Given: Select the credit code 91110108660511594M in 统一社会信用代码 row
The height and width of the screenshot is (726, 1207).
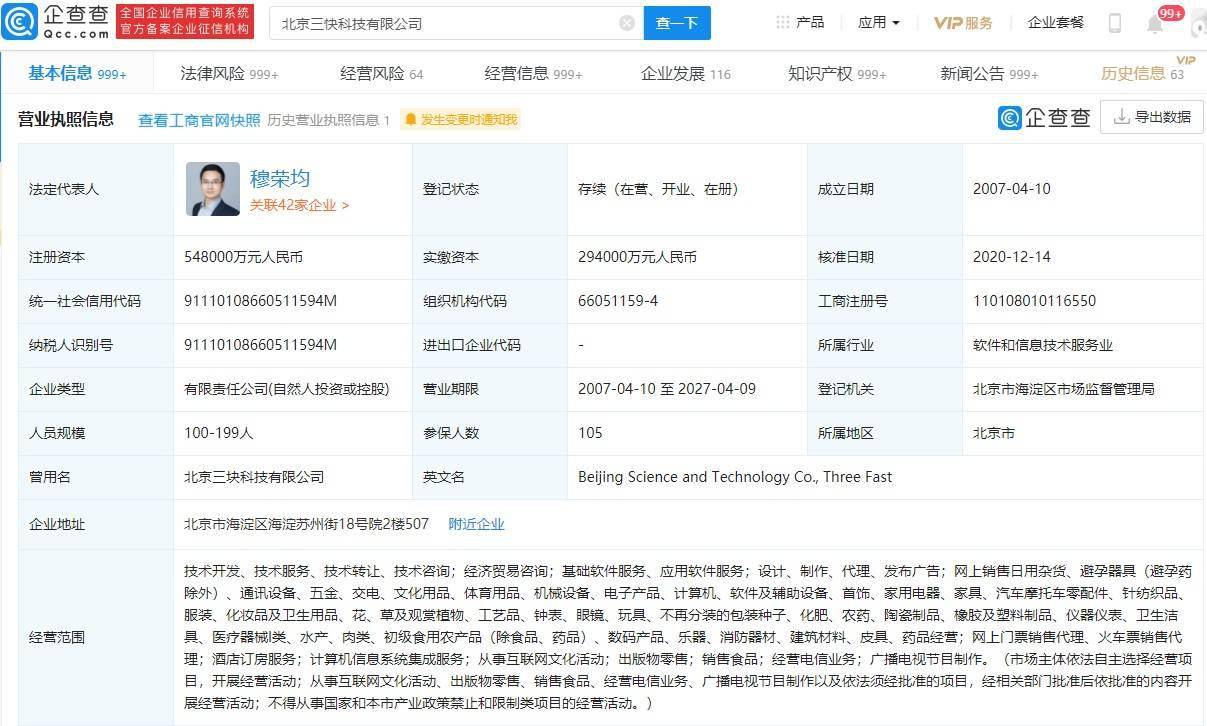Looking at the screenshot, I should tap(261, 301).
